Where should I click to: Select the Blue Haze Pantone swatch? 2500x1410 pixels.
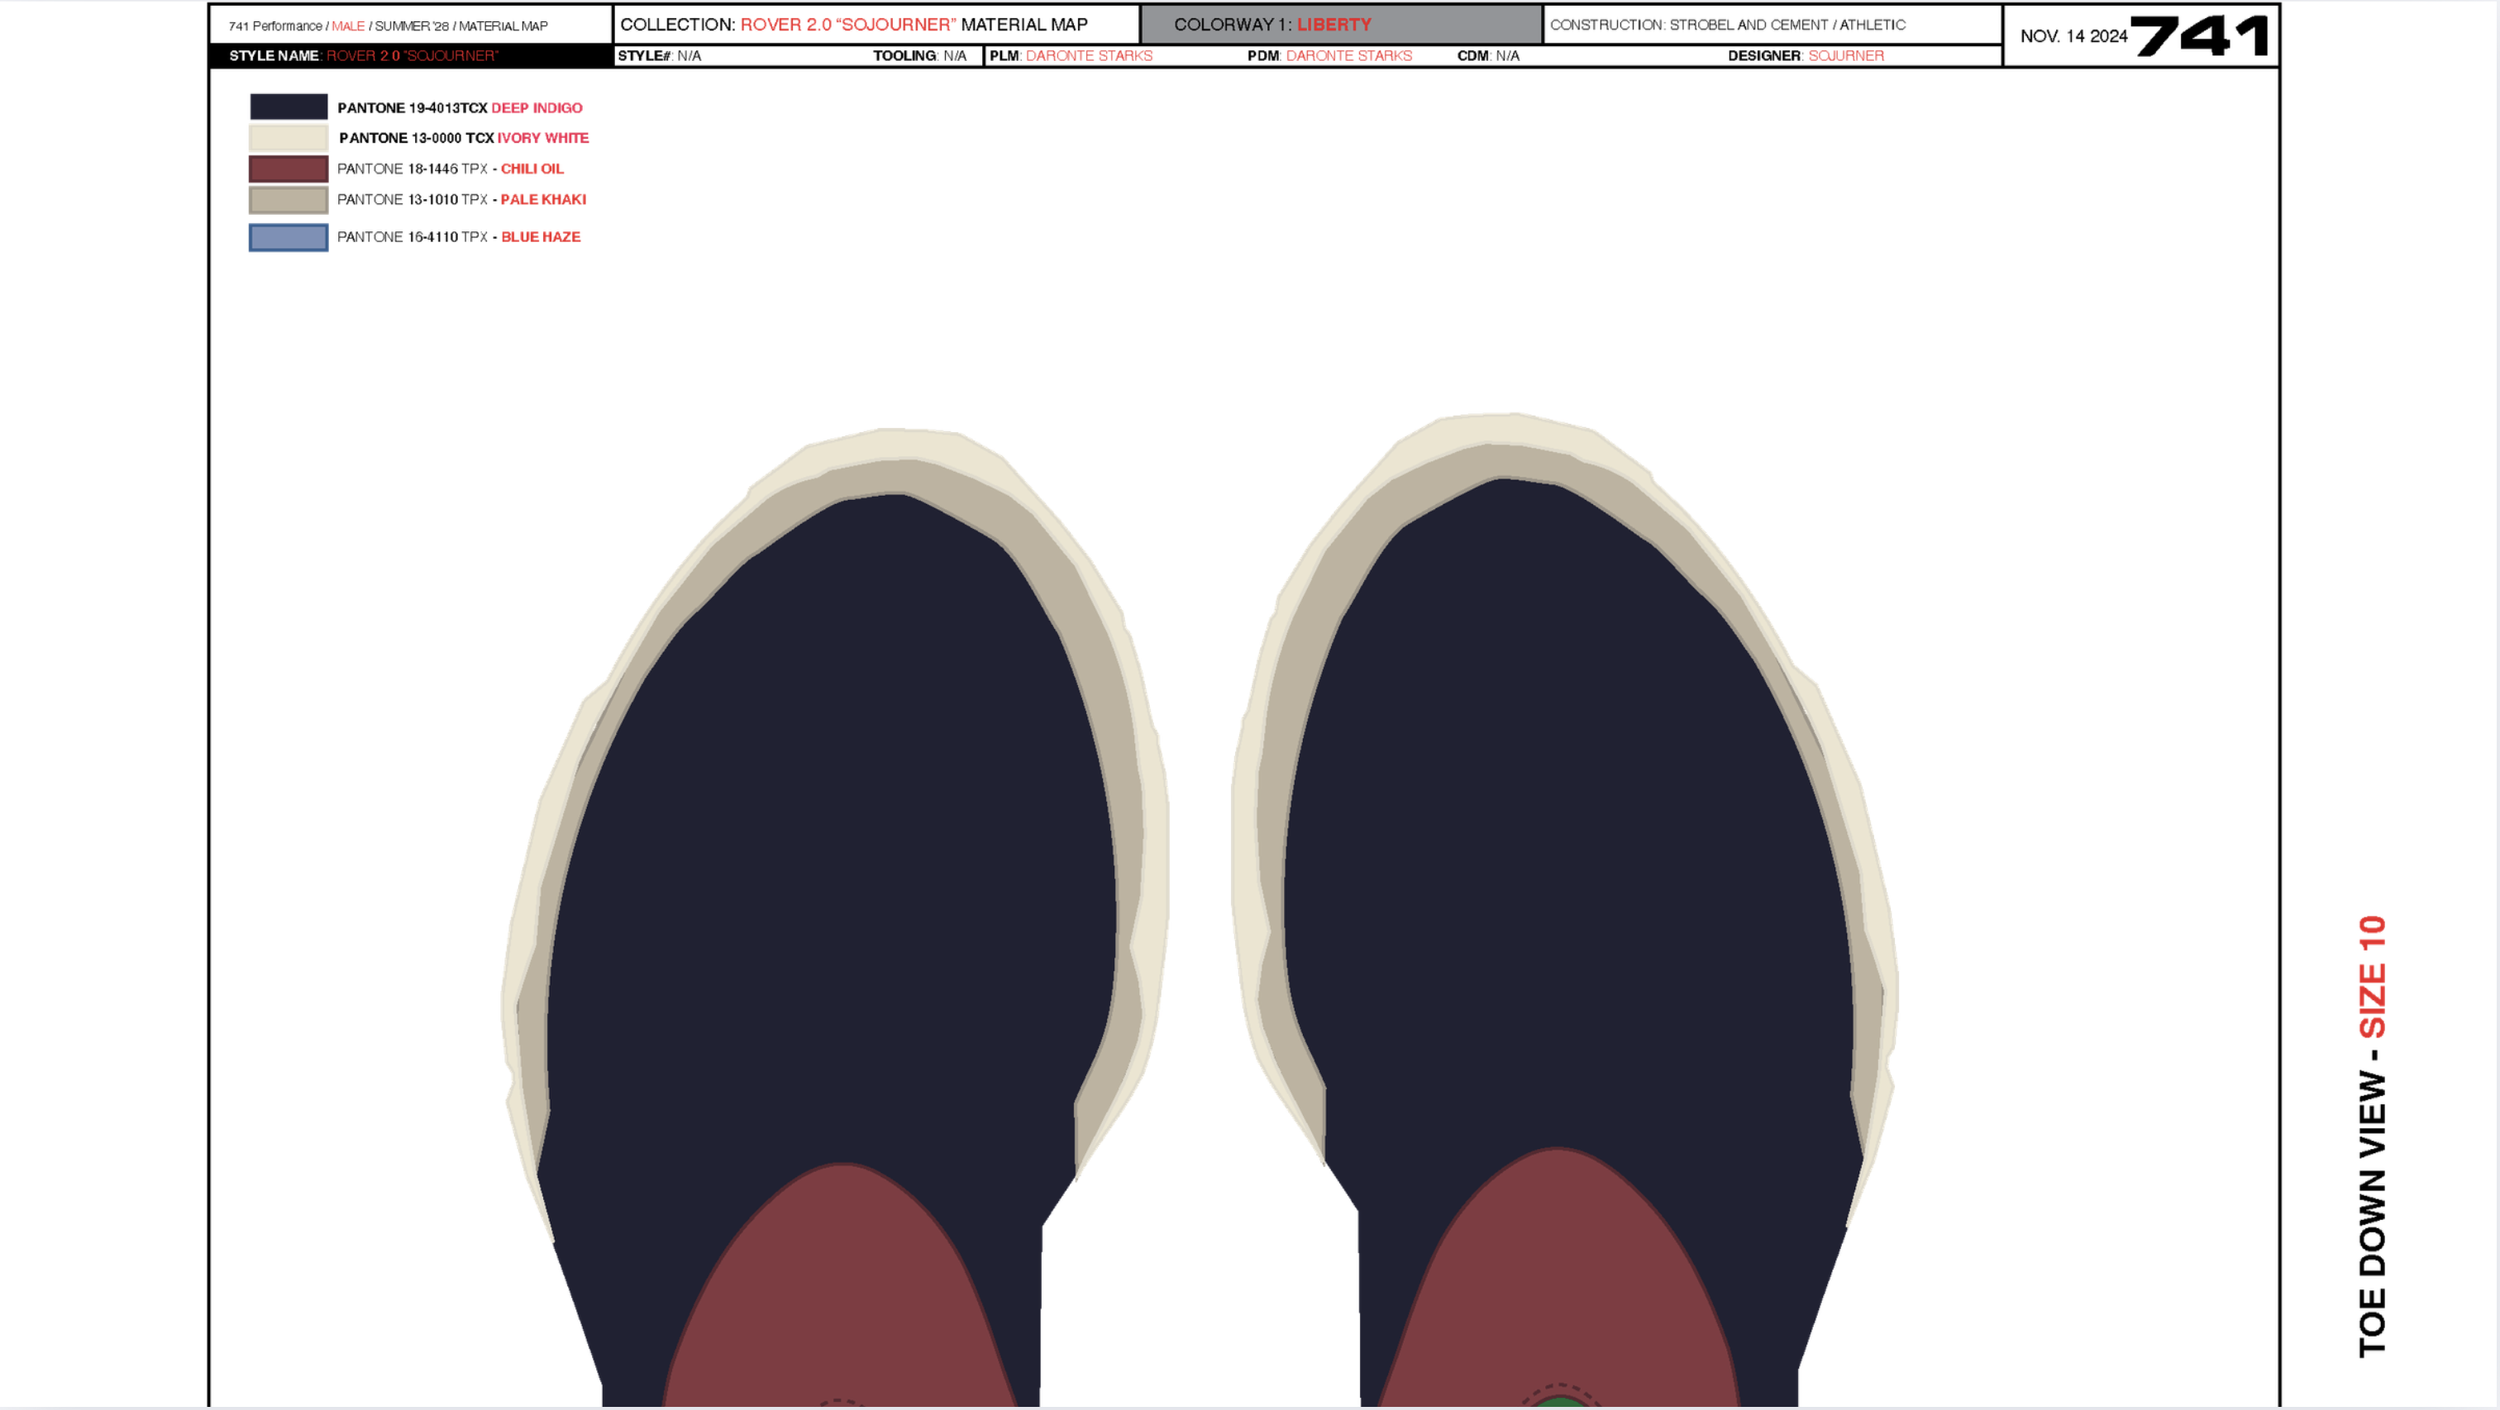click(287, 237)
